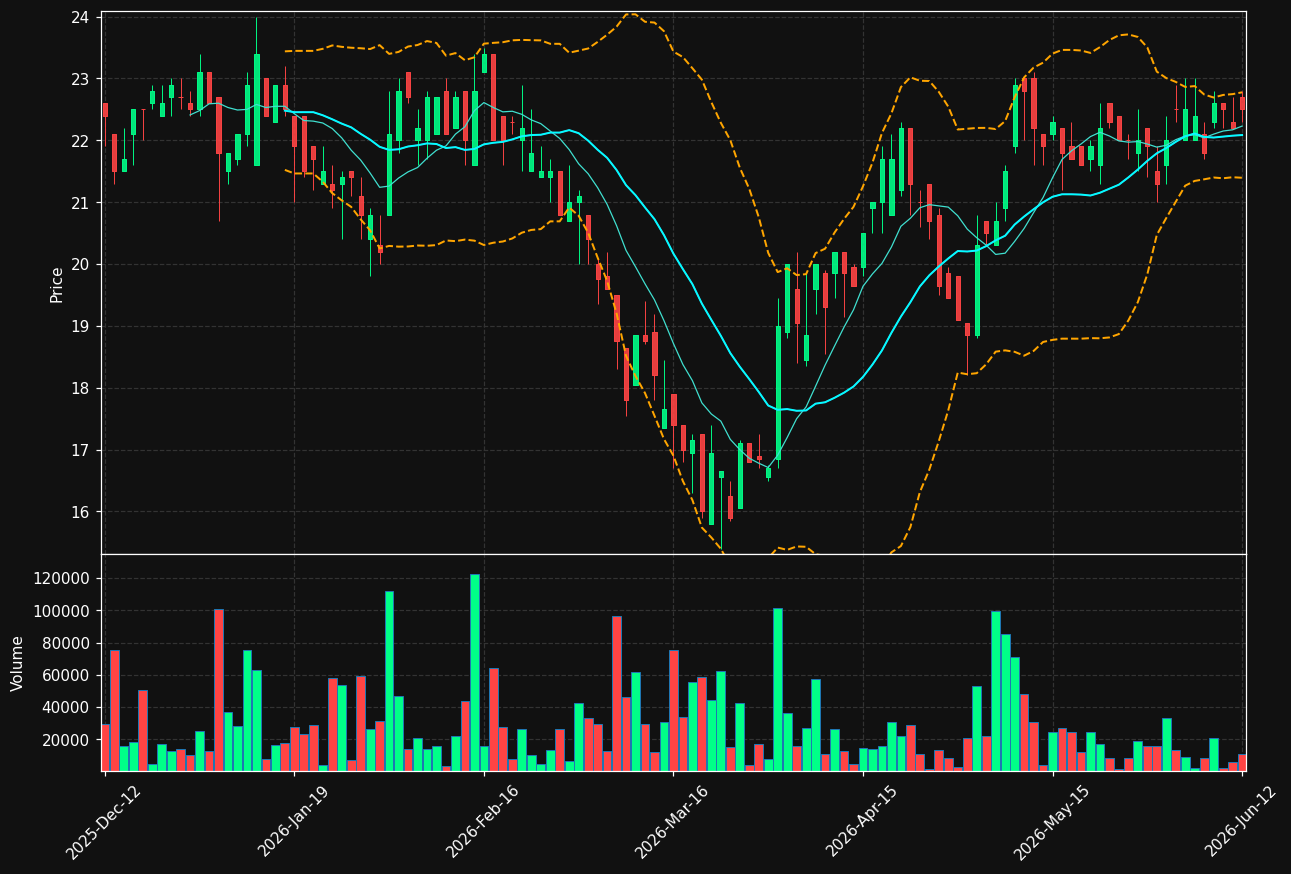Viewport: 1291px width, 874px height.
Task: Click the 2026-Mar-16 date label
Action: pos(673,821)
